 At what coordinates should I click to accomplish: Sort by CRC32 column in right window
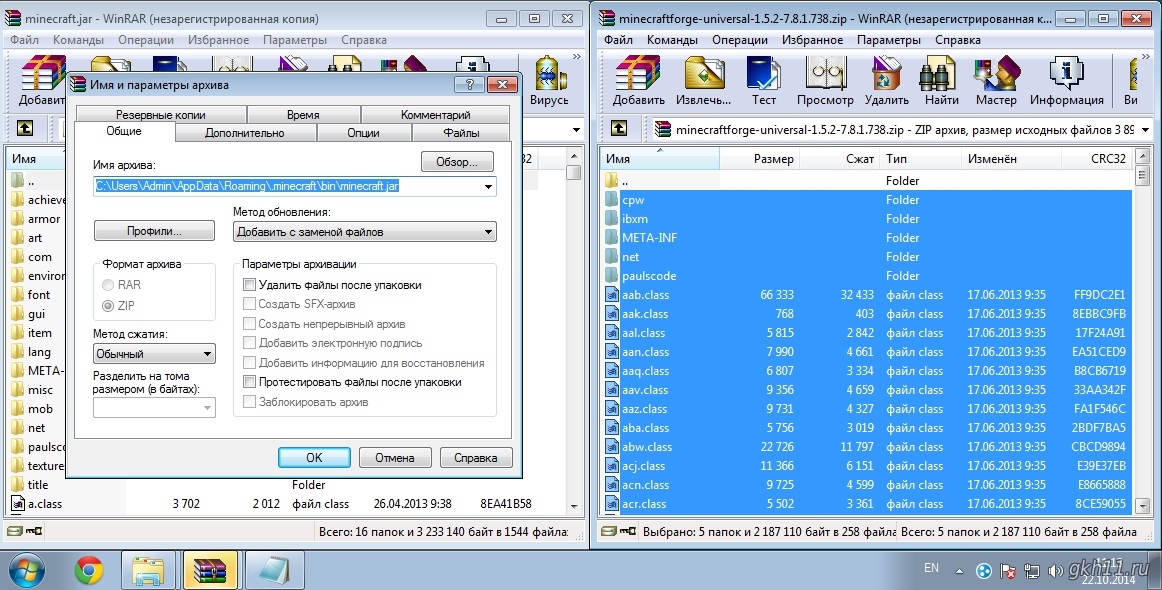pyautogui.click(x=1098, y=159)
